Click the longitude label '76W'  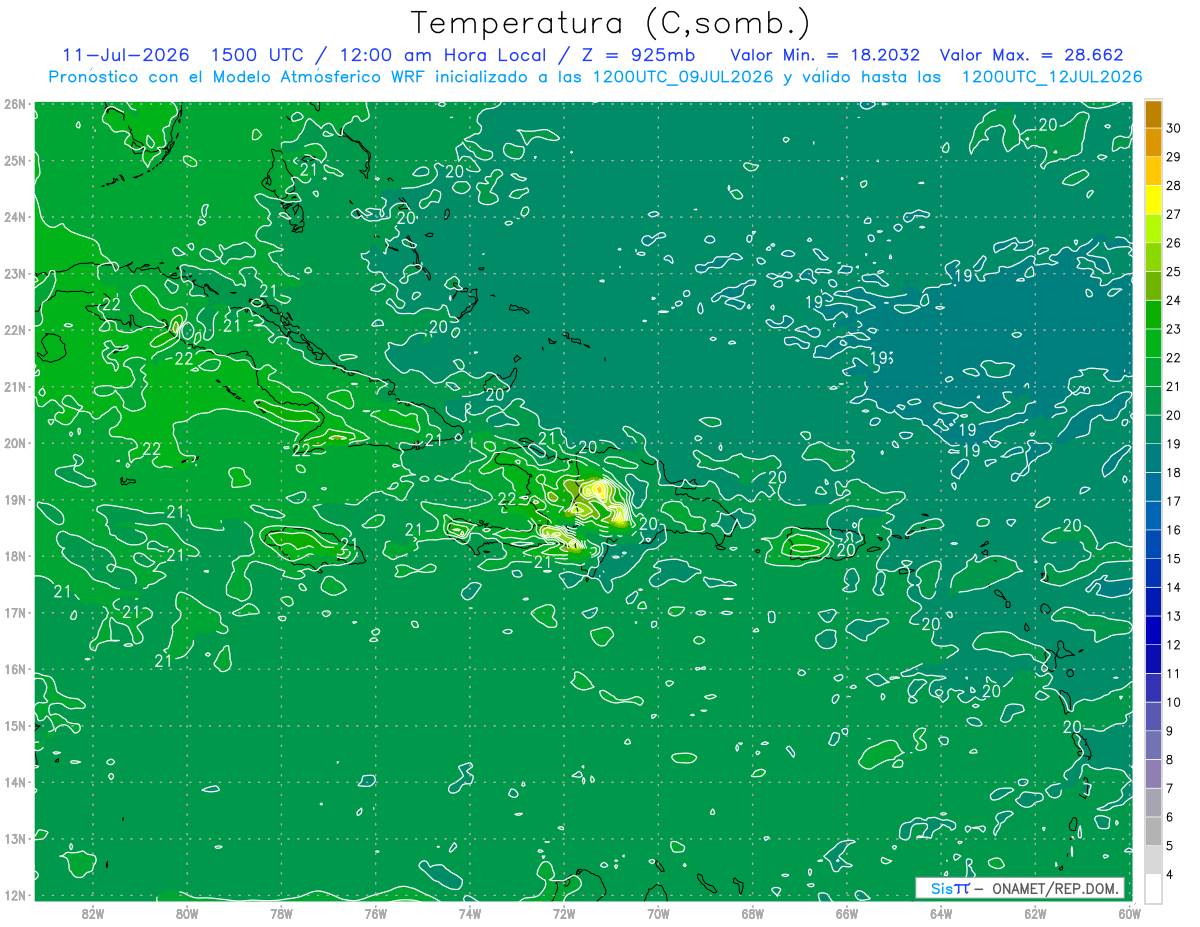[x=375, y=913]
